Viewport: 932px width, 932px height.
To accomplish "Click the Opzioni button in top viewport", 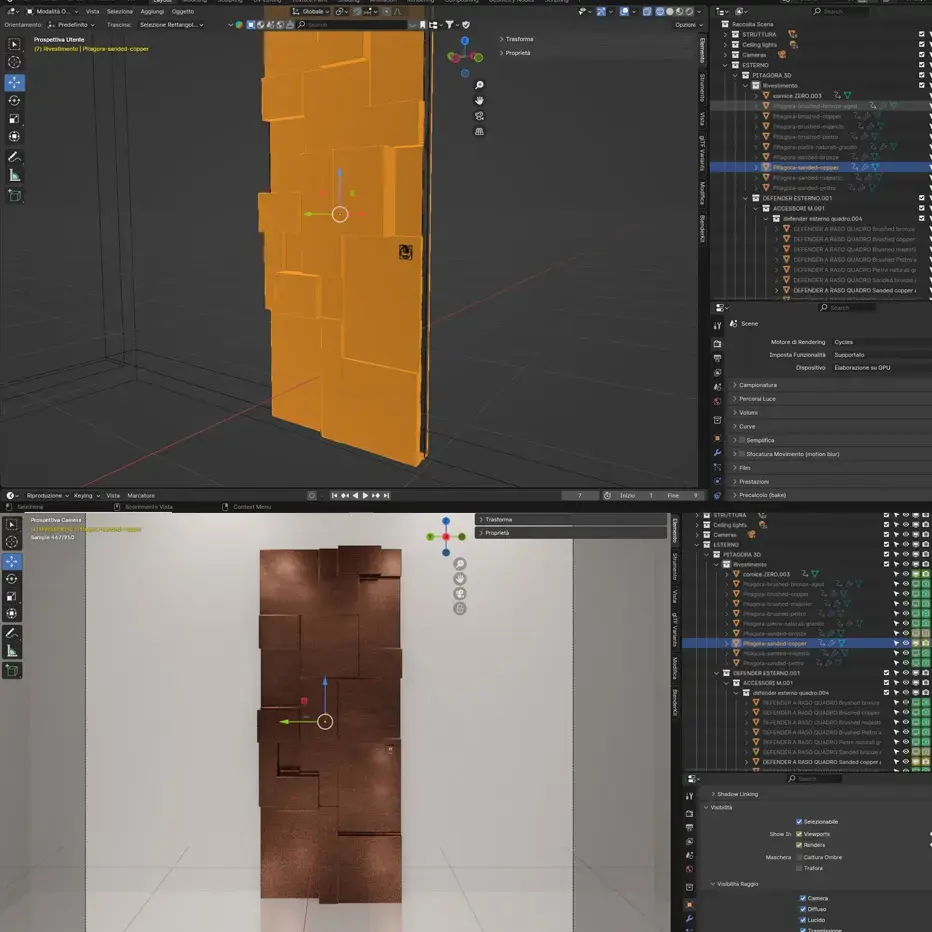I will [x=688, y=25].
